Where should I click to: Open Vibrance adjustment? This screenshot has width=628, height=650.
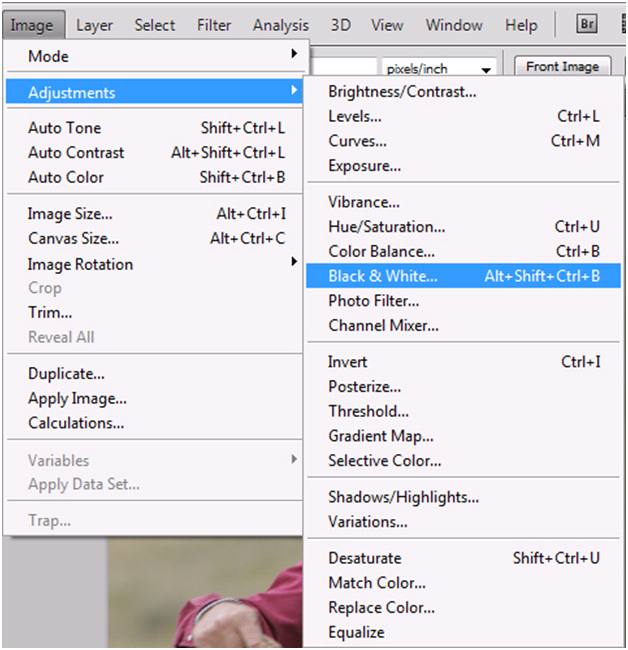[463, 202]
